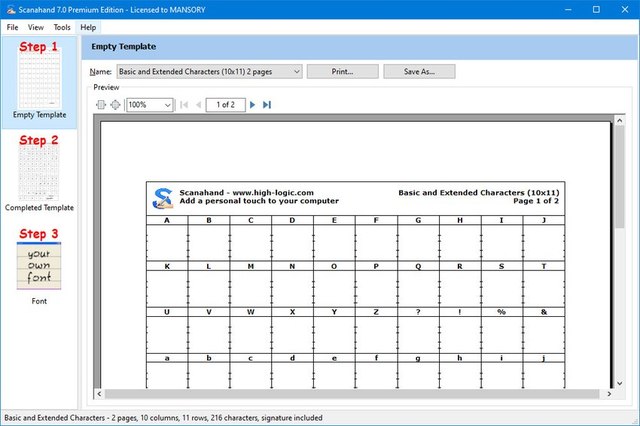Go to first page of preview
Image resolution: width=640 pixels, height=426 pixels.
(x=184, y=104)
